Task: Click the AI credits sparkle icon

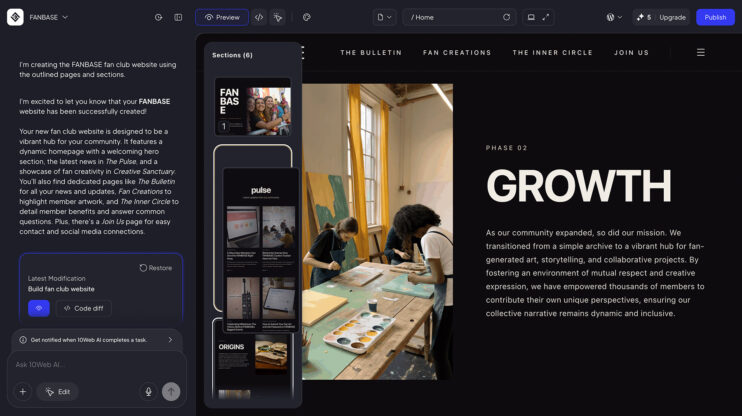Action: point(640,17)
